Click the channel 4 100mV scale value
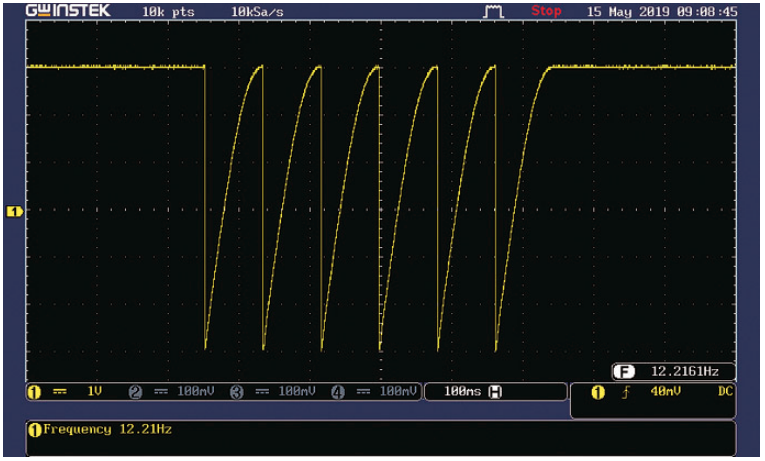The image size is (765, 461). 398,391
